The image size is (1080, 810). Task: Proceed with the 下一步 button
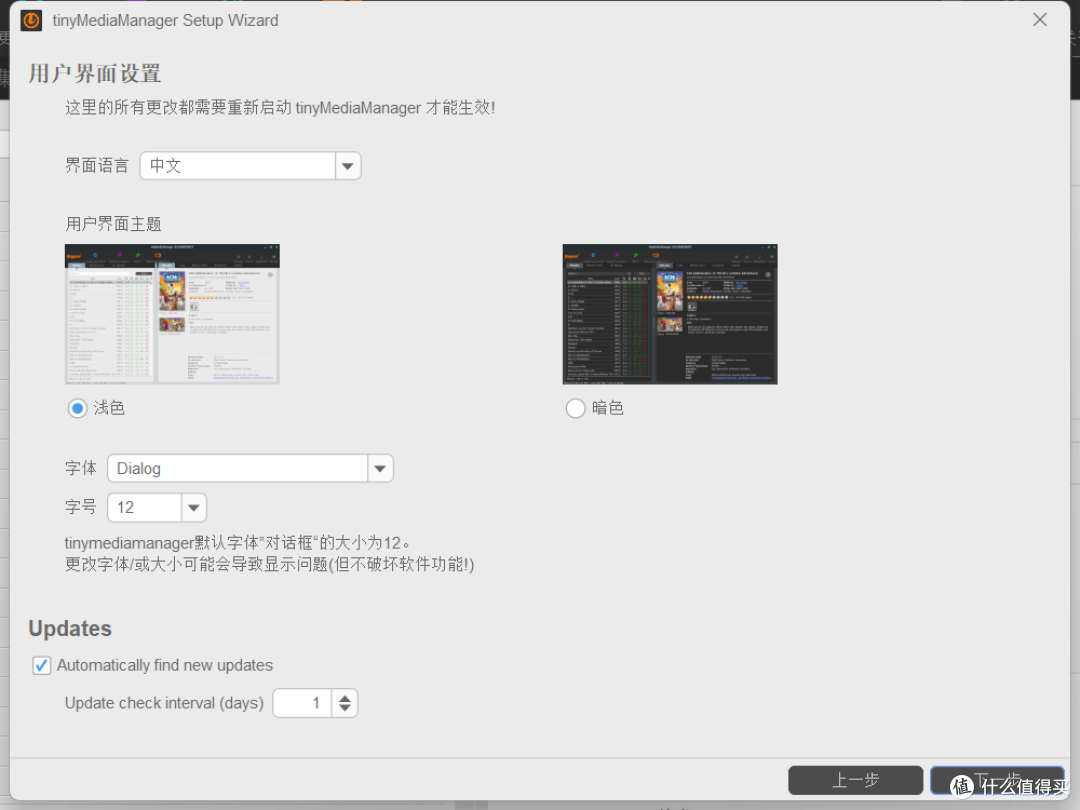(997, 780)
